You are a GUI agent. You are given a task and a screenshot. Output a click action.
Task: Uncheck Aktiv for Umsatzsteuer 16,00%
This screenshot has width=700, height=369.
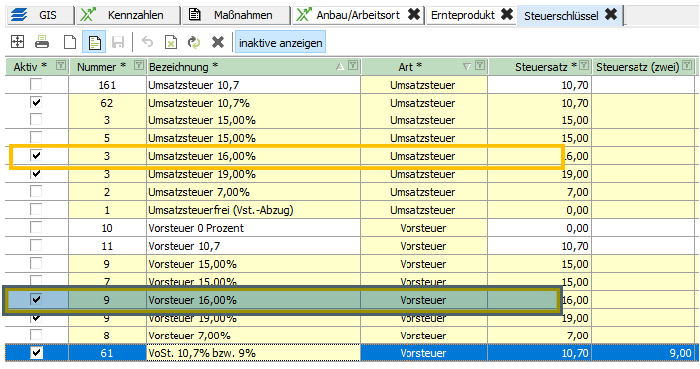coord(36,155)
